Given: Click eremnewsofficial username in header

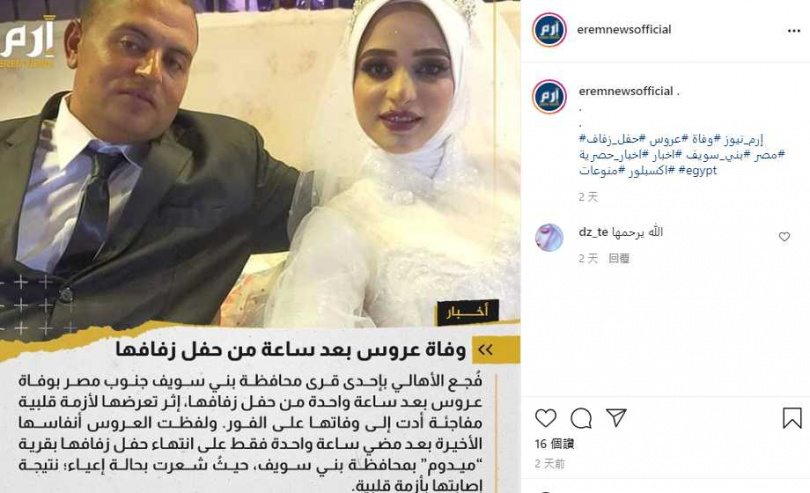Looking at the screenshot, I should tap(624, 29).
